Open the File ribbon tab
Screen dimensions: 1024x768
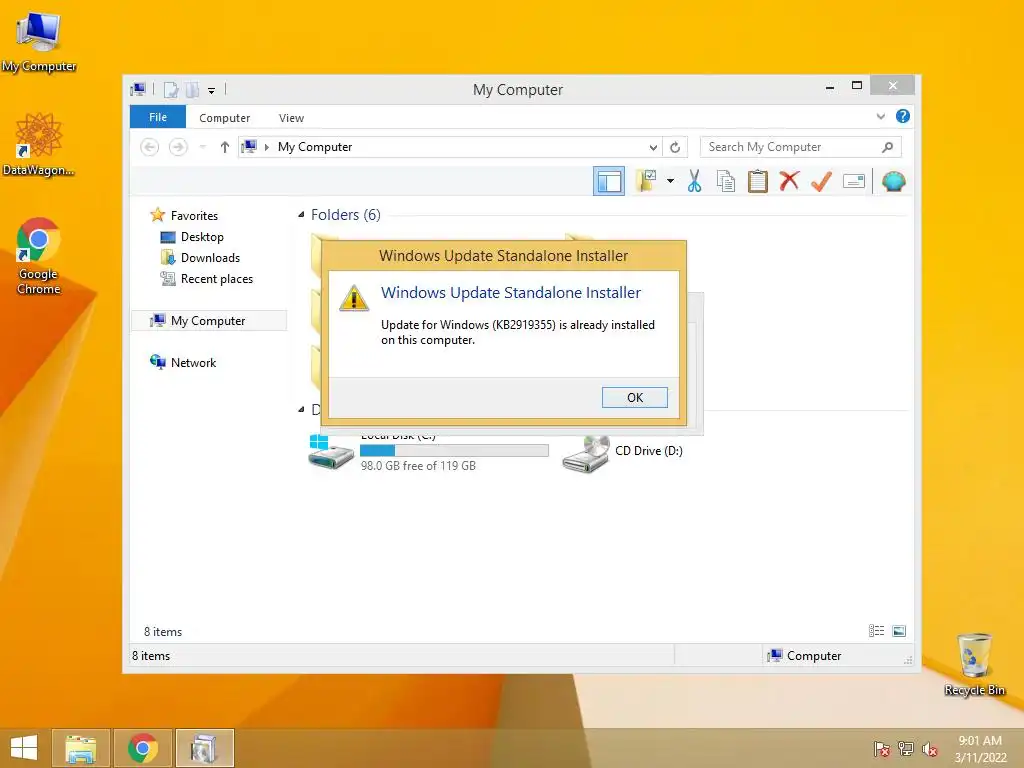(x=158, y=117)
